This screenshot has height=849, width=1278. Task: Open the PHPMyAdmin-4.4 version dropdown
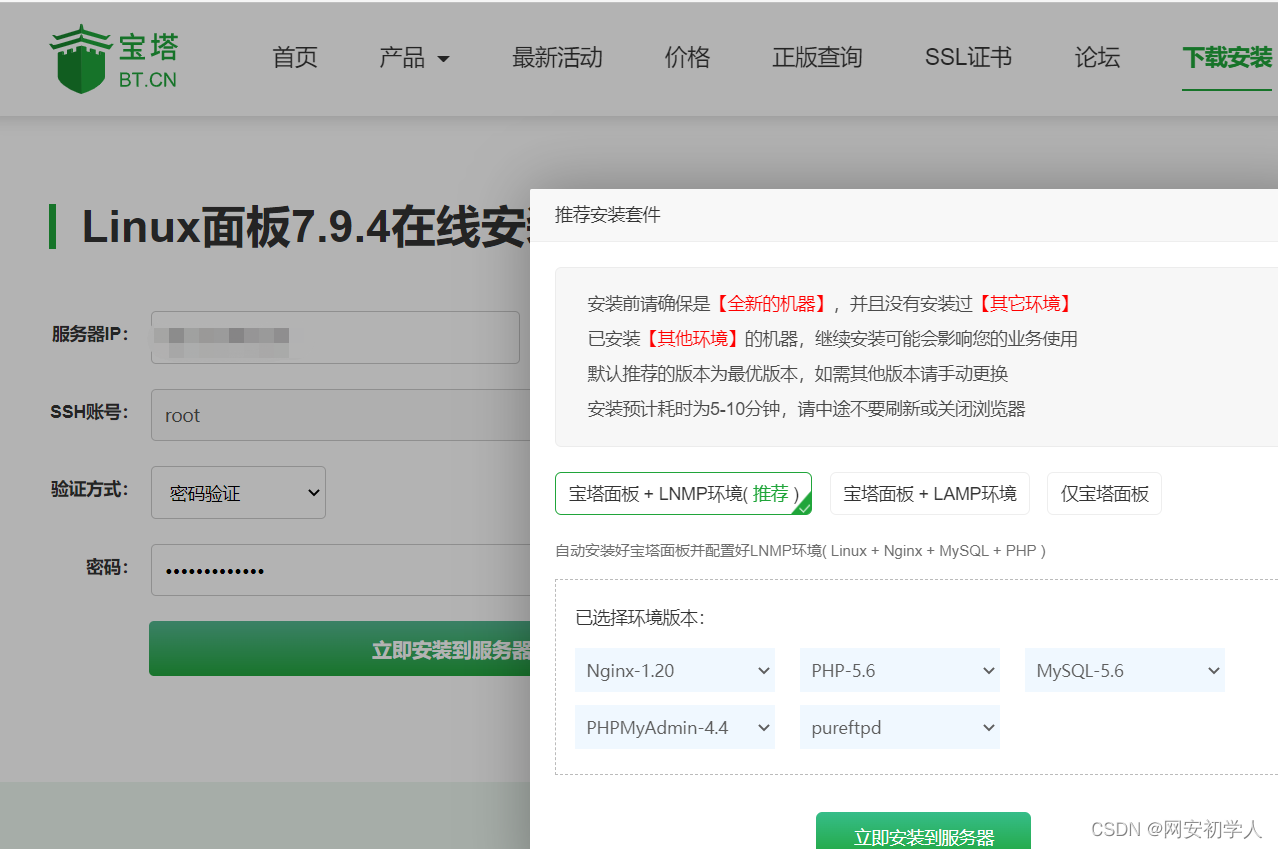coord(675,727)
